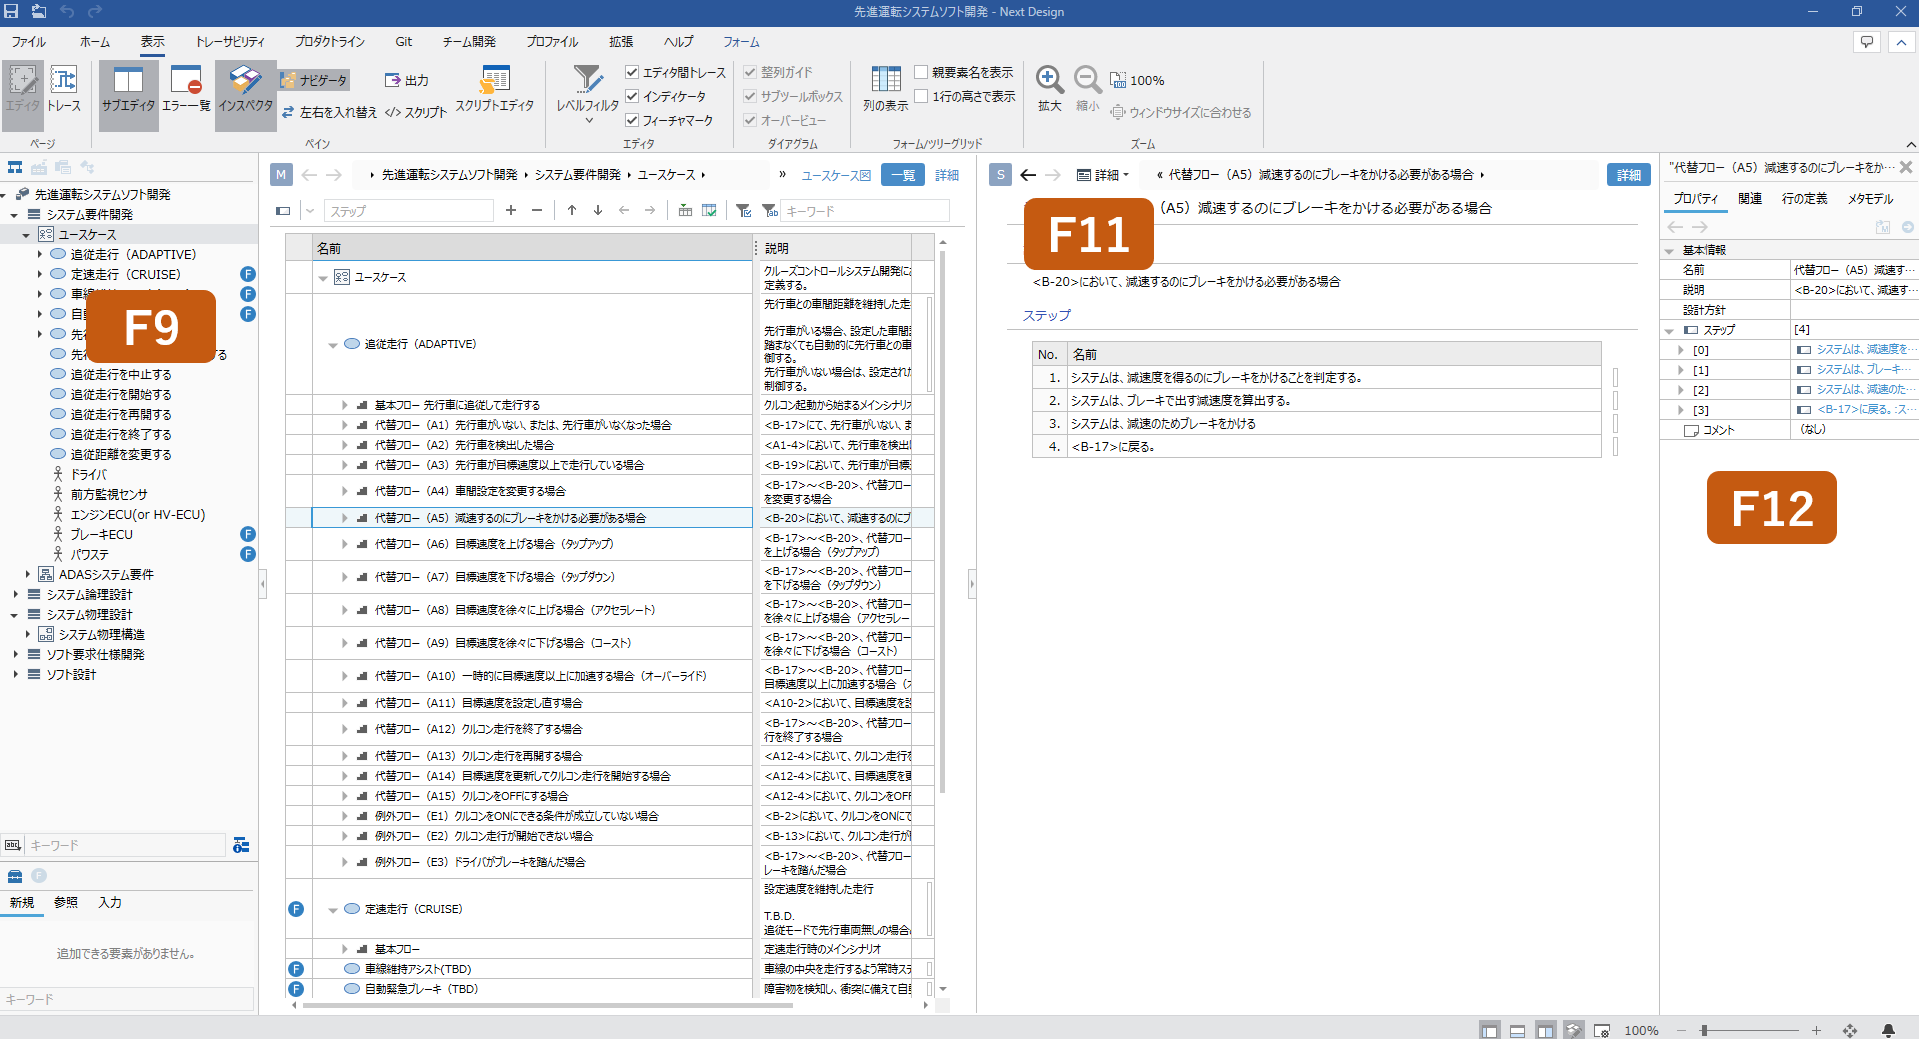Toggle 整列ガイド checkbox
The width and height of the screenshot is (1919, 1040).
pyautogui.click(x=750, y=72)
